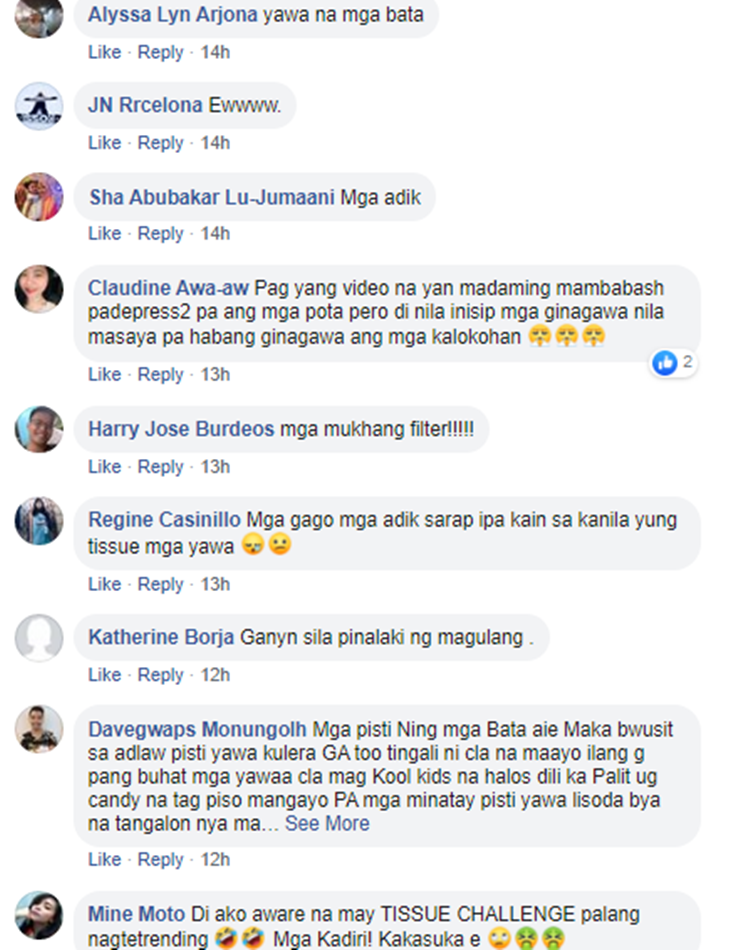Expand Davegwaps' comment with See More
The width and height of the screenshot is (750, 950).
(327, 823)
